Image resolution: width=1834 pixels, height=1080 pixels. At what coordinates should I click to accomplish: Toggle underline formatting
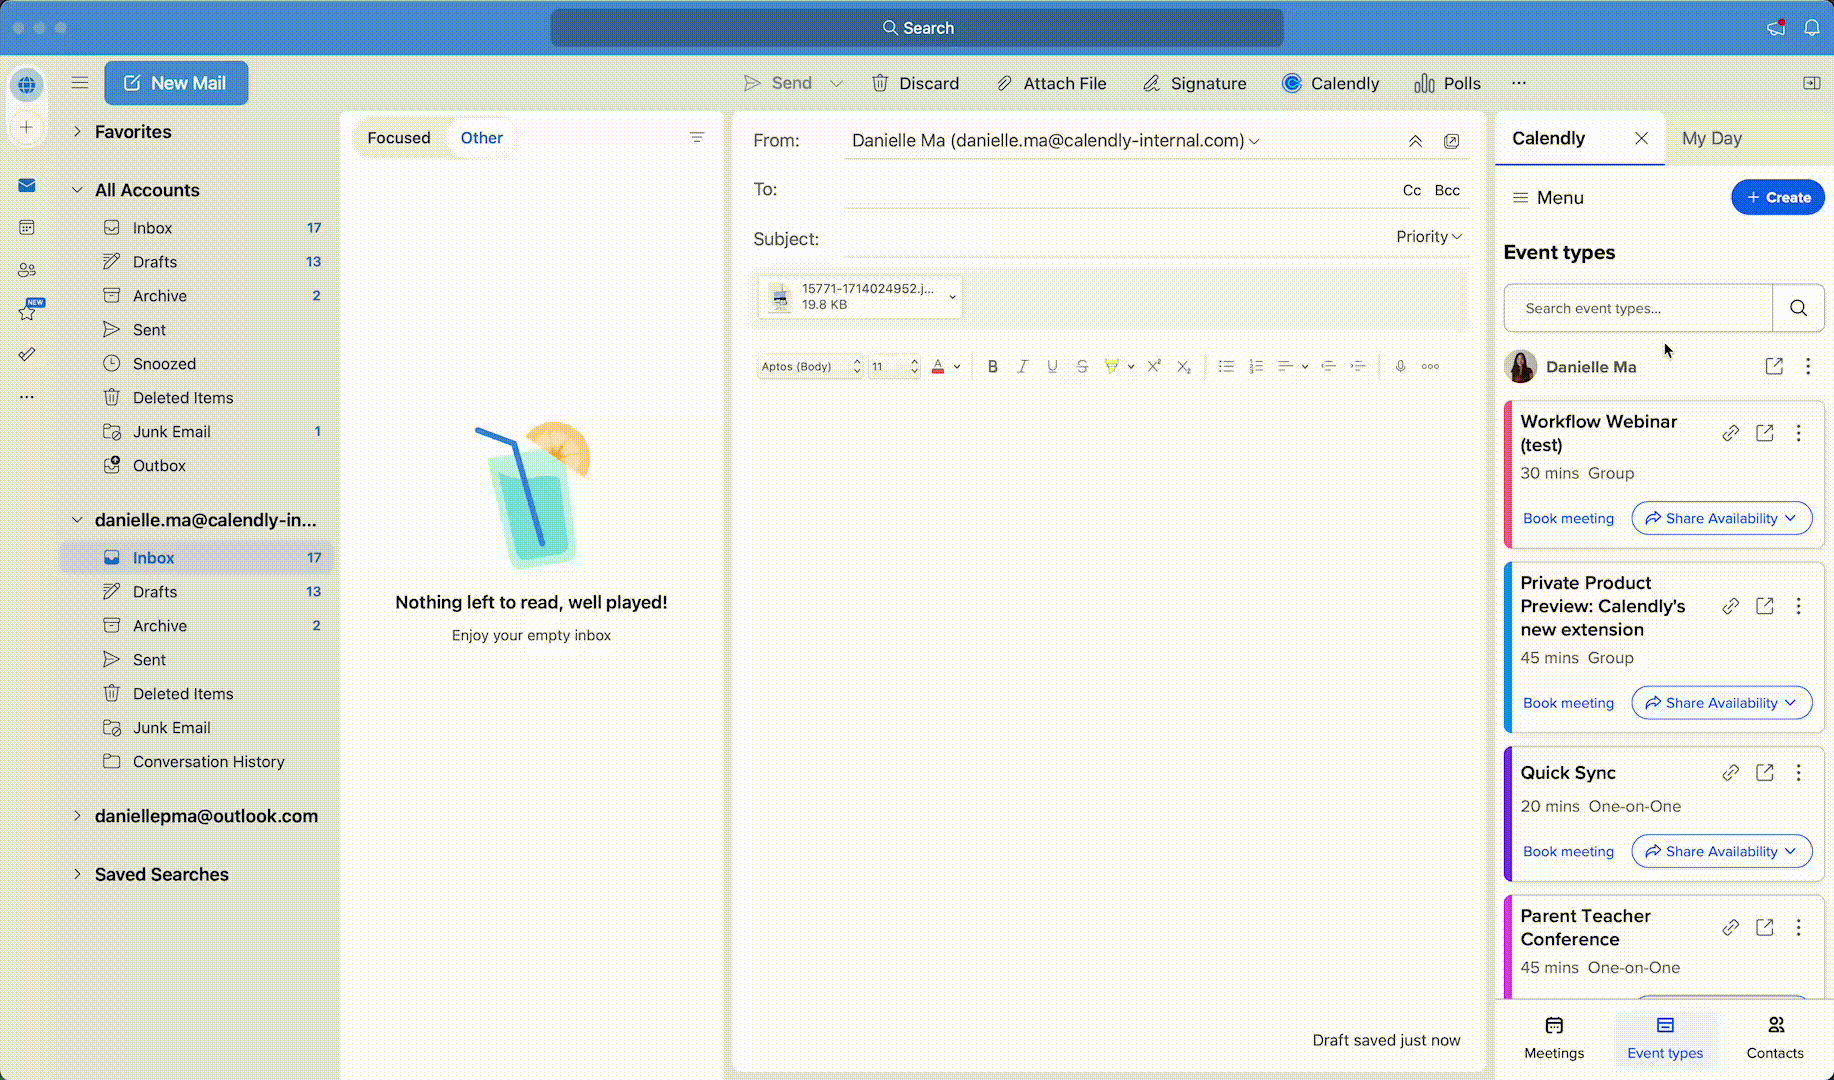point(1052,366)
